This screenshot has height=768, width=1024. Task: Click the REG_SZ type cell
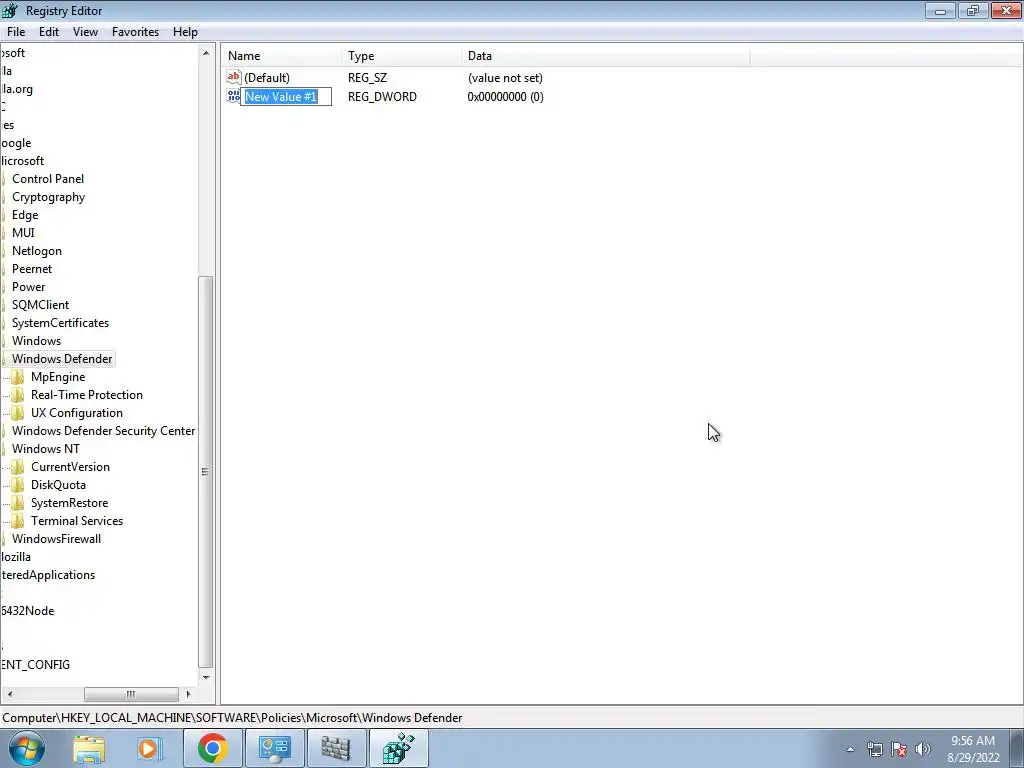pyautogui.click(x=367, y=78)
